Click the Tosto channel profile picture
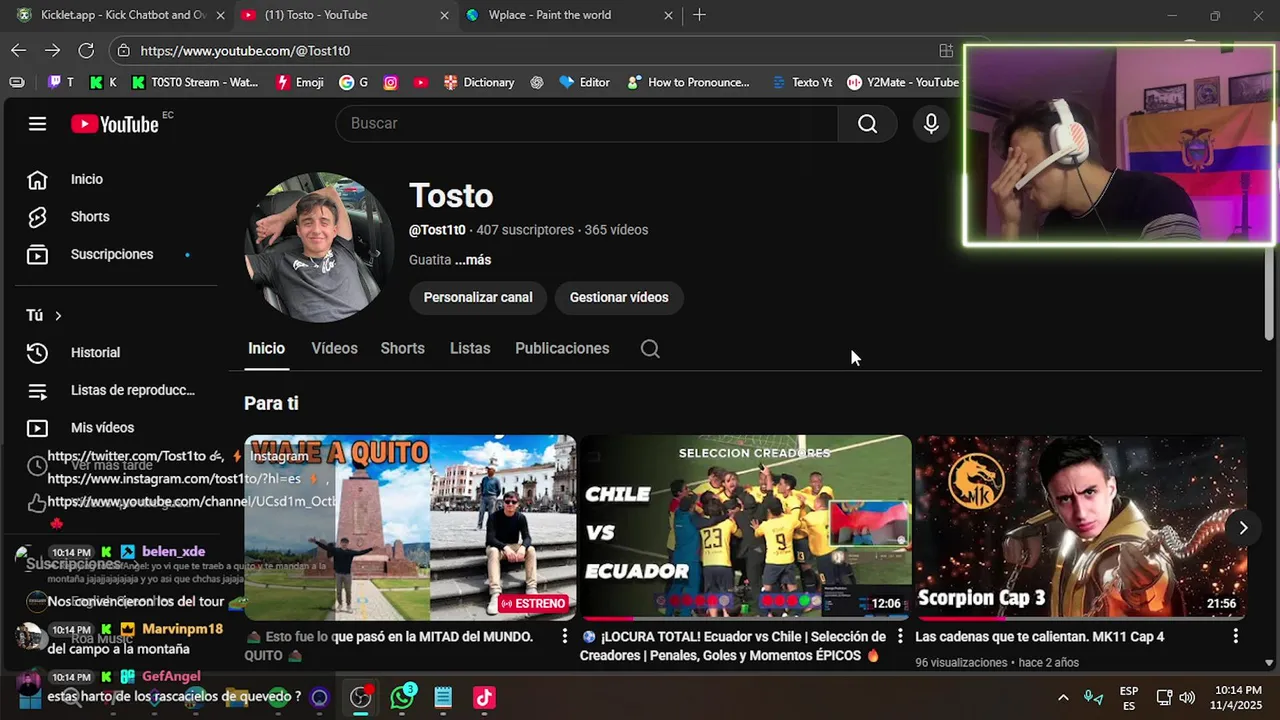Image resolution: width=1280 pixels, height=720 pixels. coord(319,248)
